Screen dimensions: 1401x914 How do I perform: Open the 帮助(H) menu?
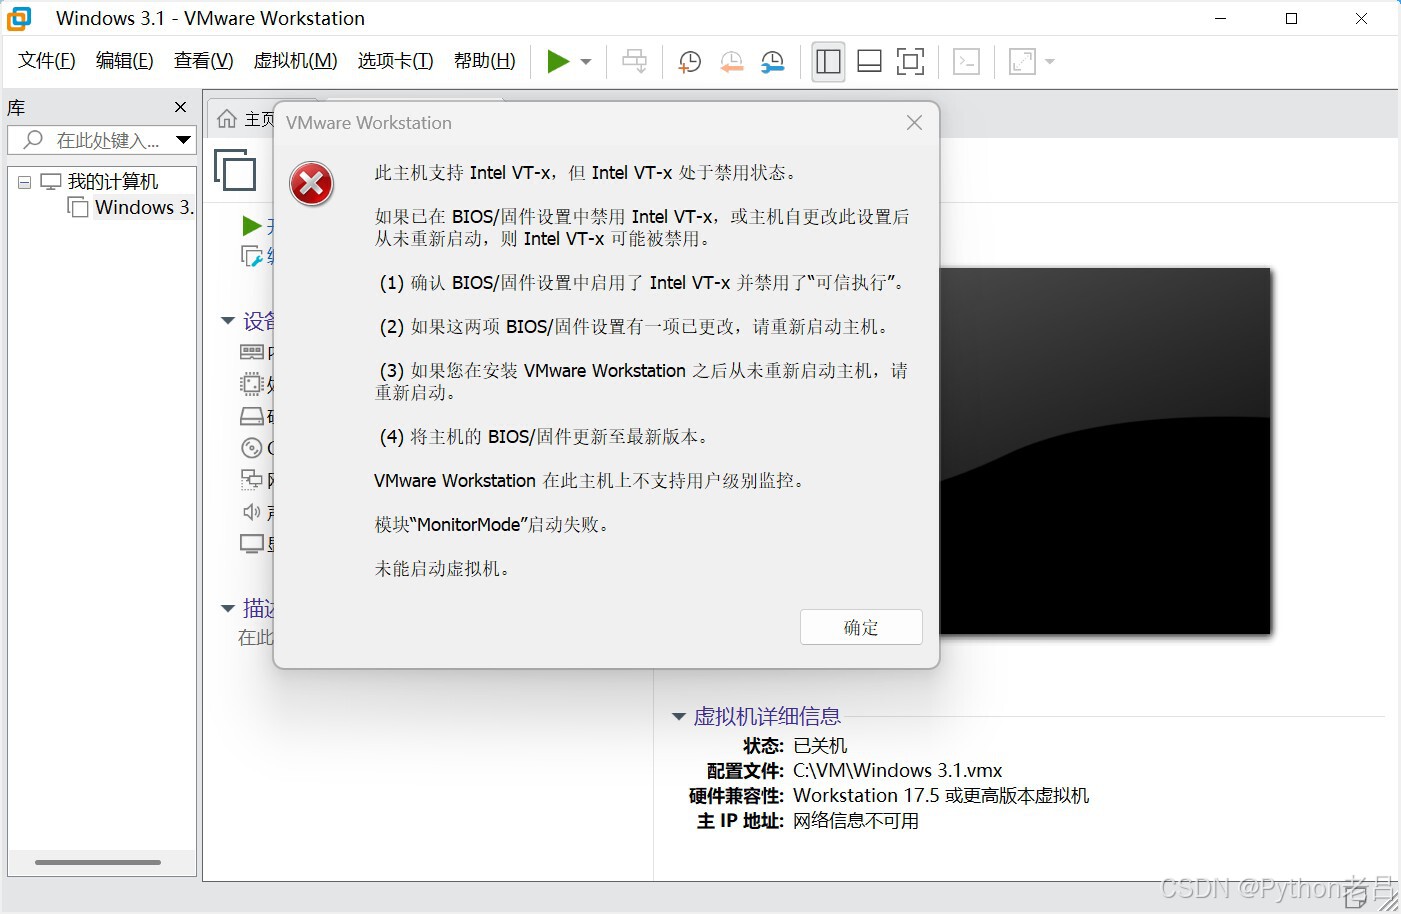pyautogui.click(x=485, y=61)
